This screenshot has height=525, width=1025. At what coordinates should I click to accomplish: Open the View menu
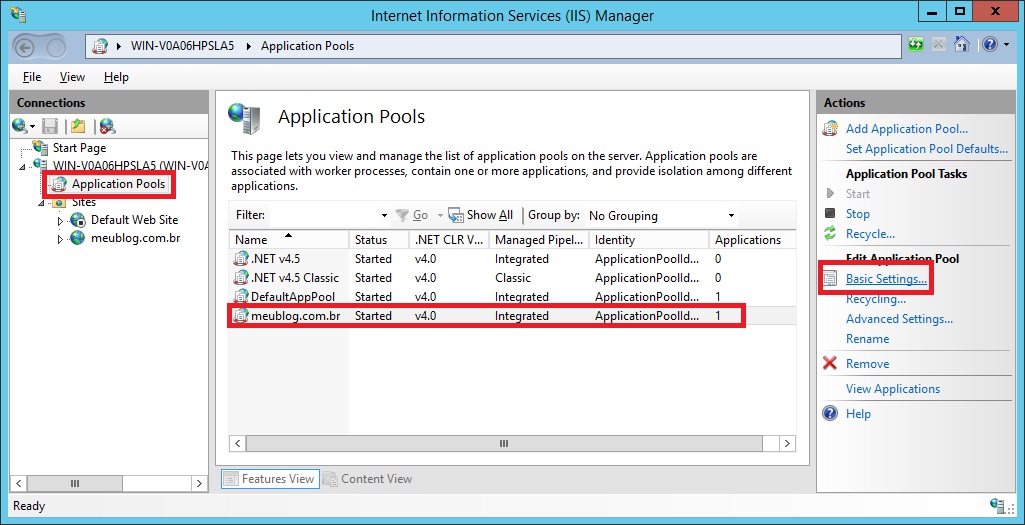[x=72, y=77]
